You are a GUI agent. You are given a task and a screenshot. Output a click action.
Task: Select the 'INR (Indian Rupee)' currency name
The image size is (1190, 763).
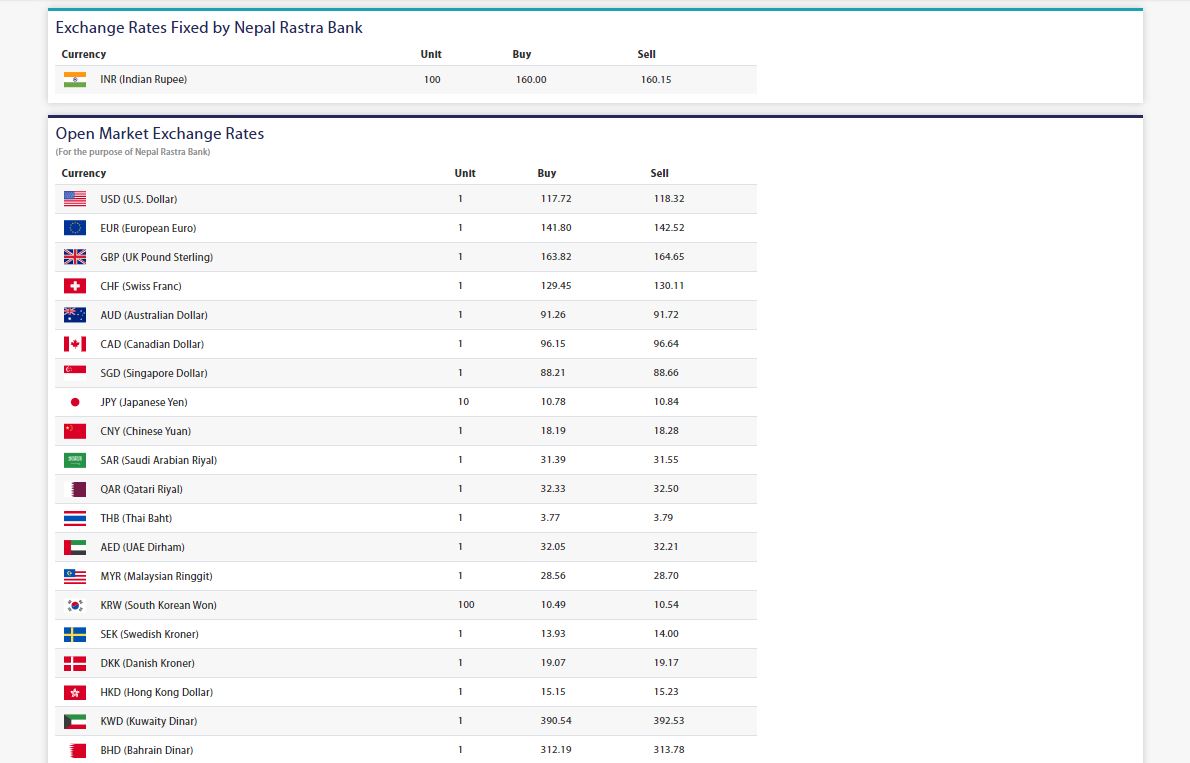tap(143, 80)
